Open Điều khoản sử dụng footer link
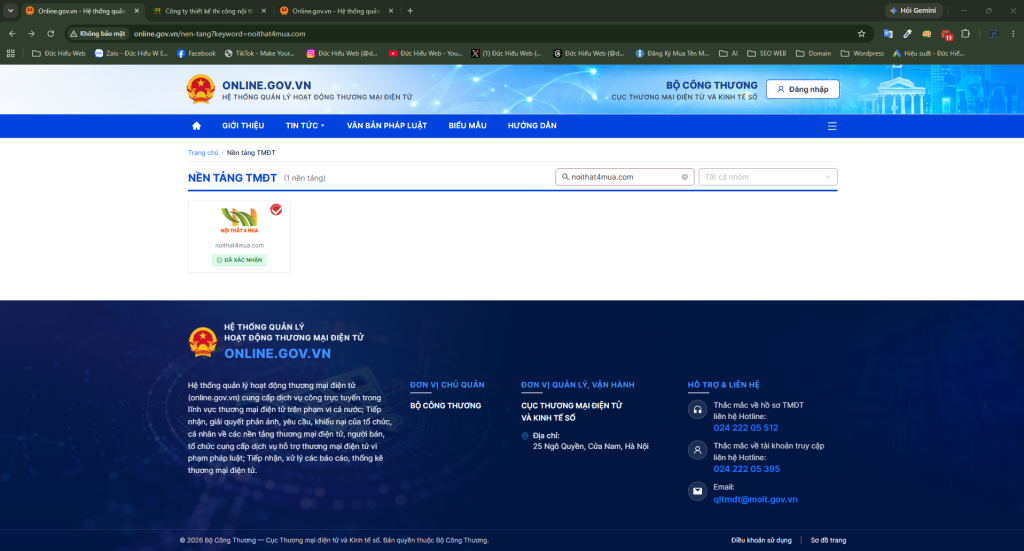 [761, 541]
